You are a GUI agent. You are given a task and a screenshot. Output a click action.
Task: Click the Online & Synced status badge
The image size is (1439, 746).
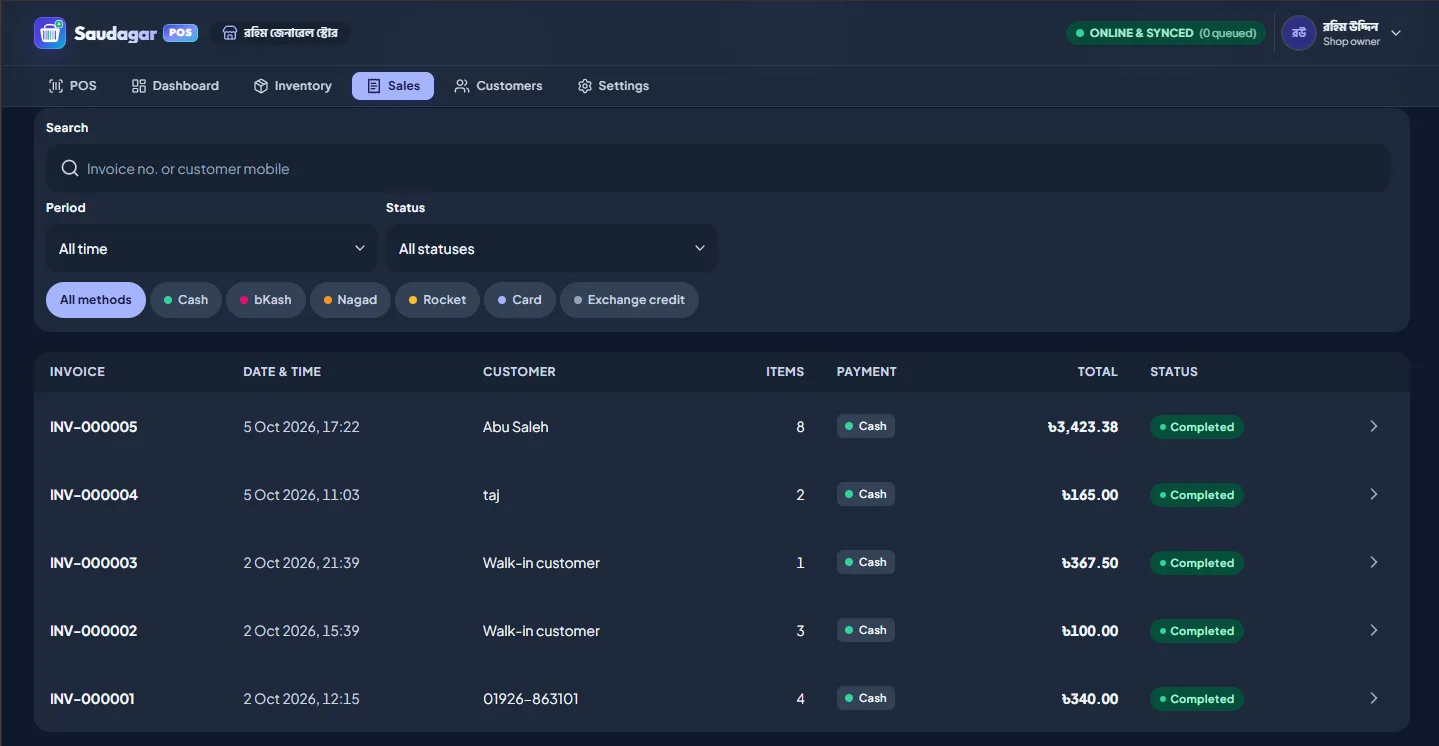tap(1166, 33)
